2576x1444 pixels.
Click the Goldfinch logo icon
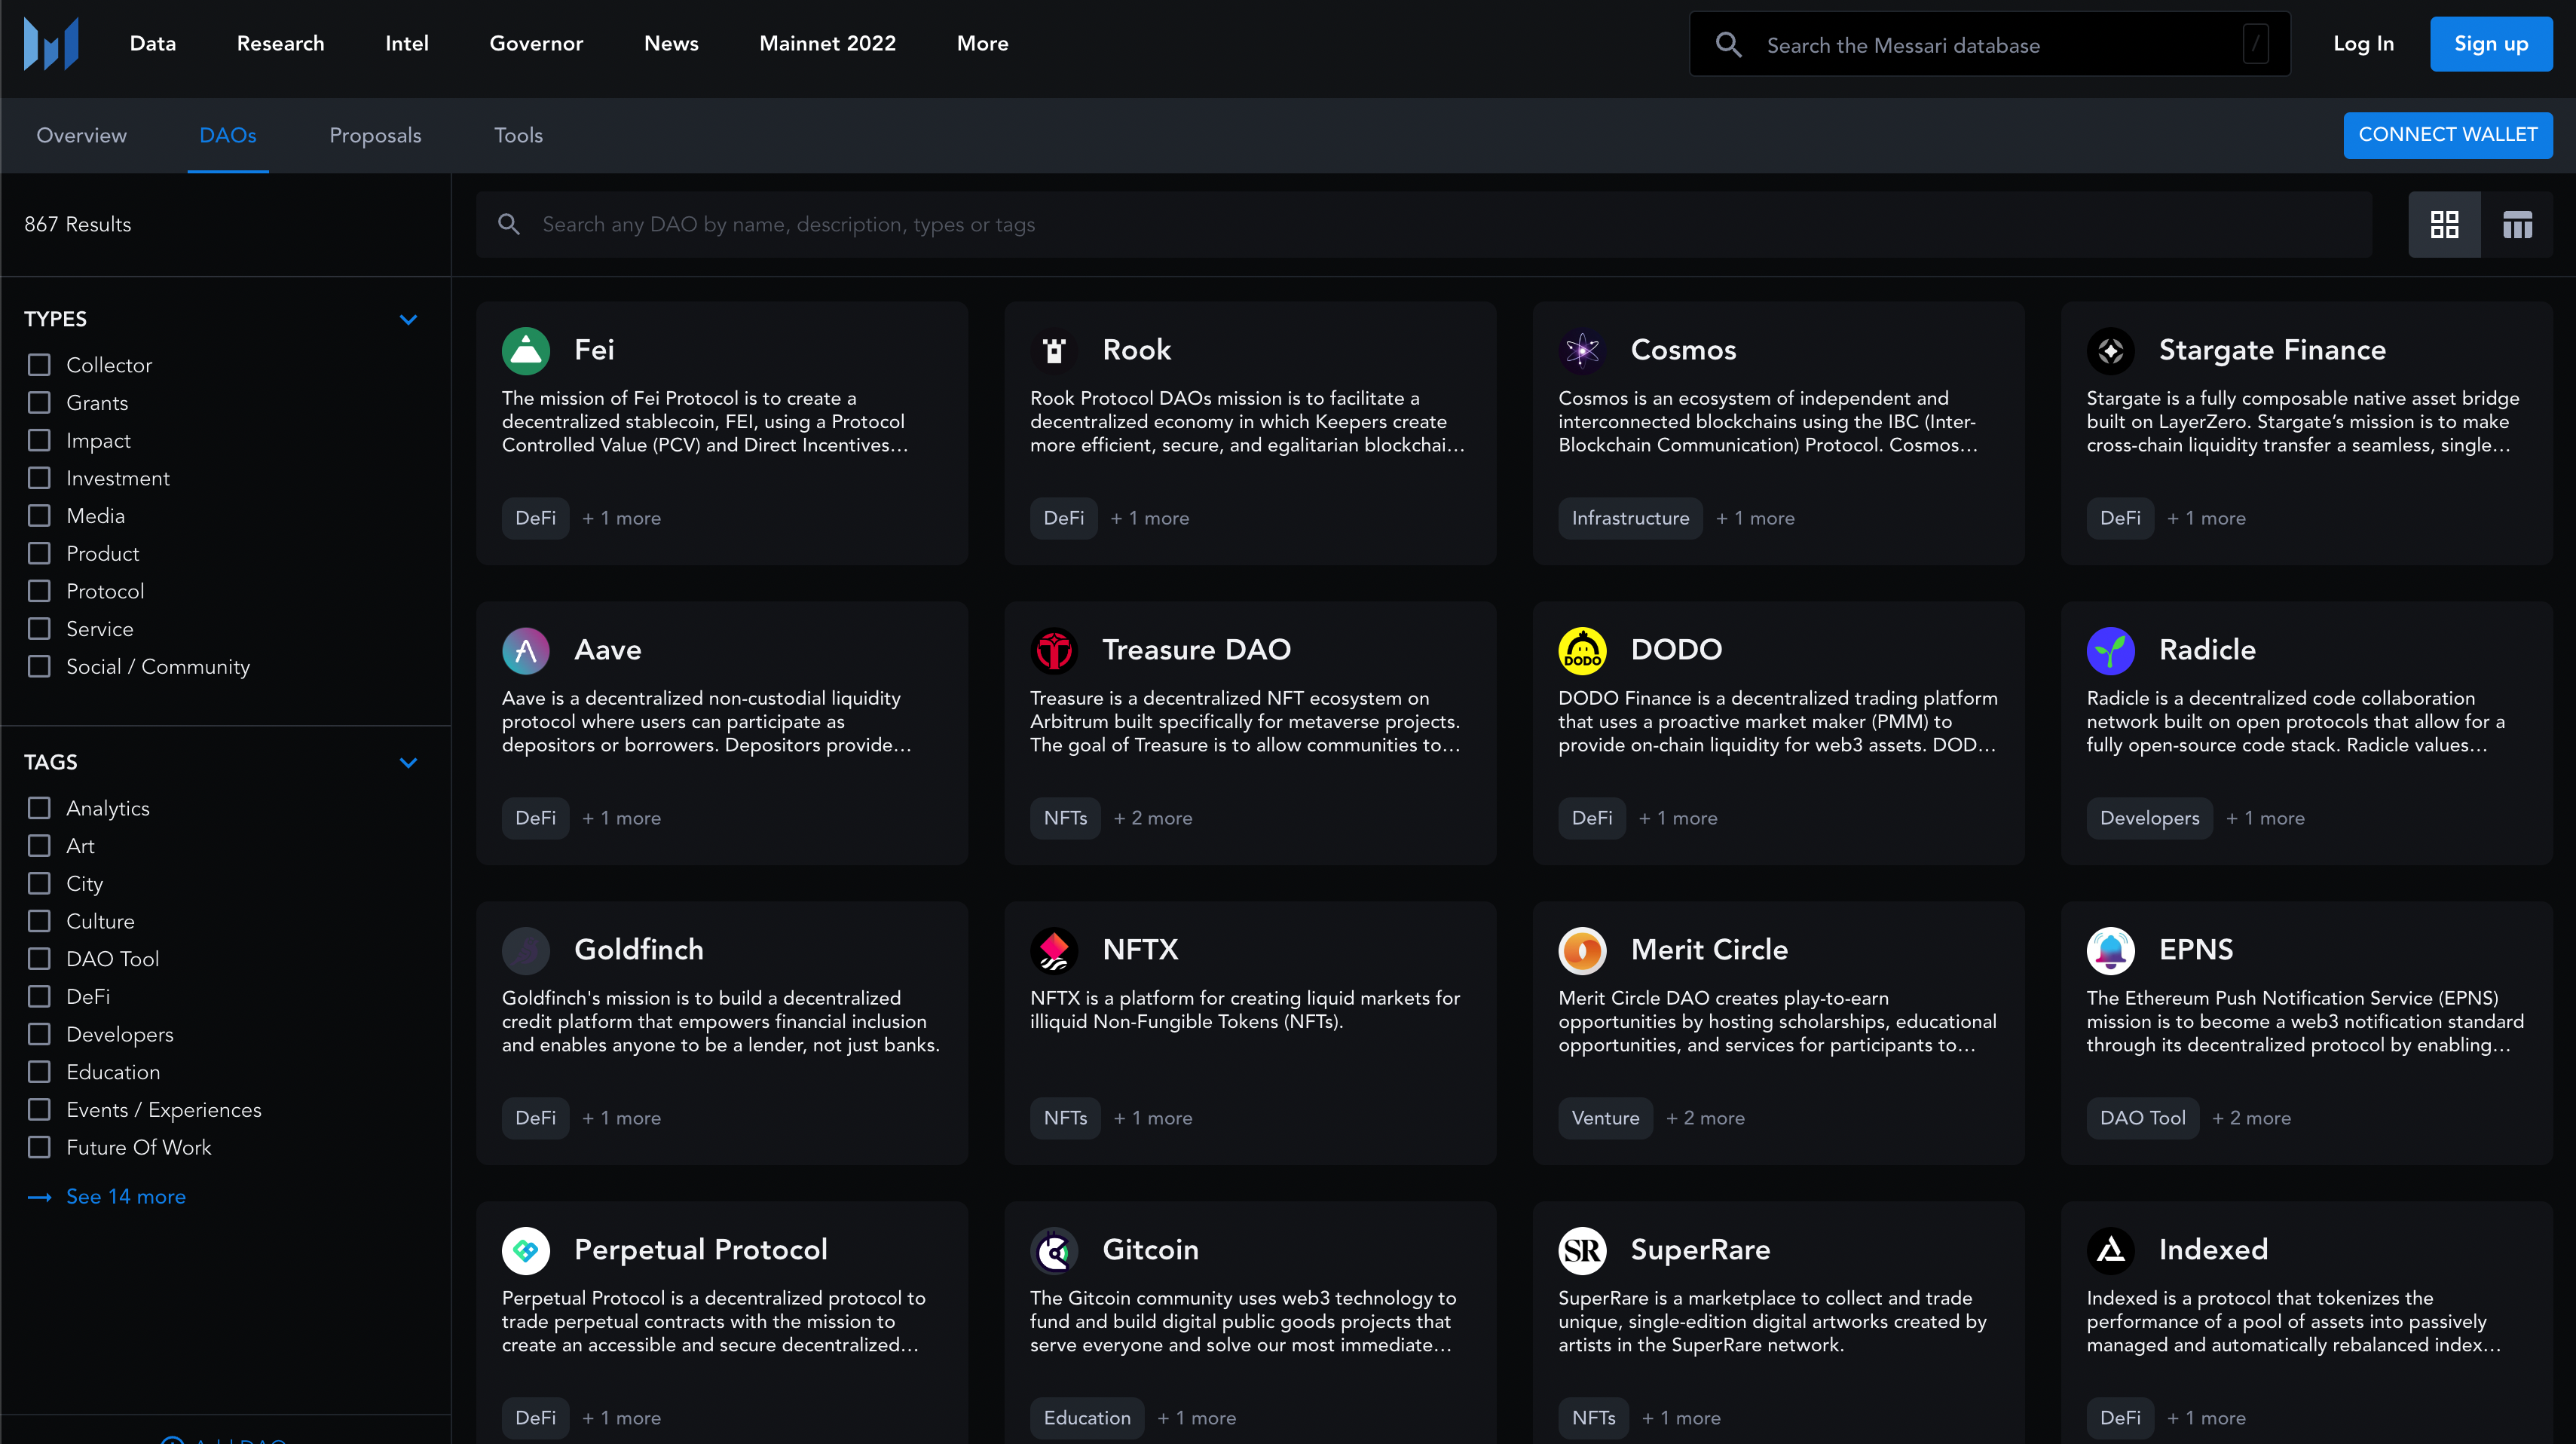[526, 950]
